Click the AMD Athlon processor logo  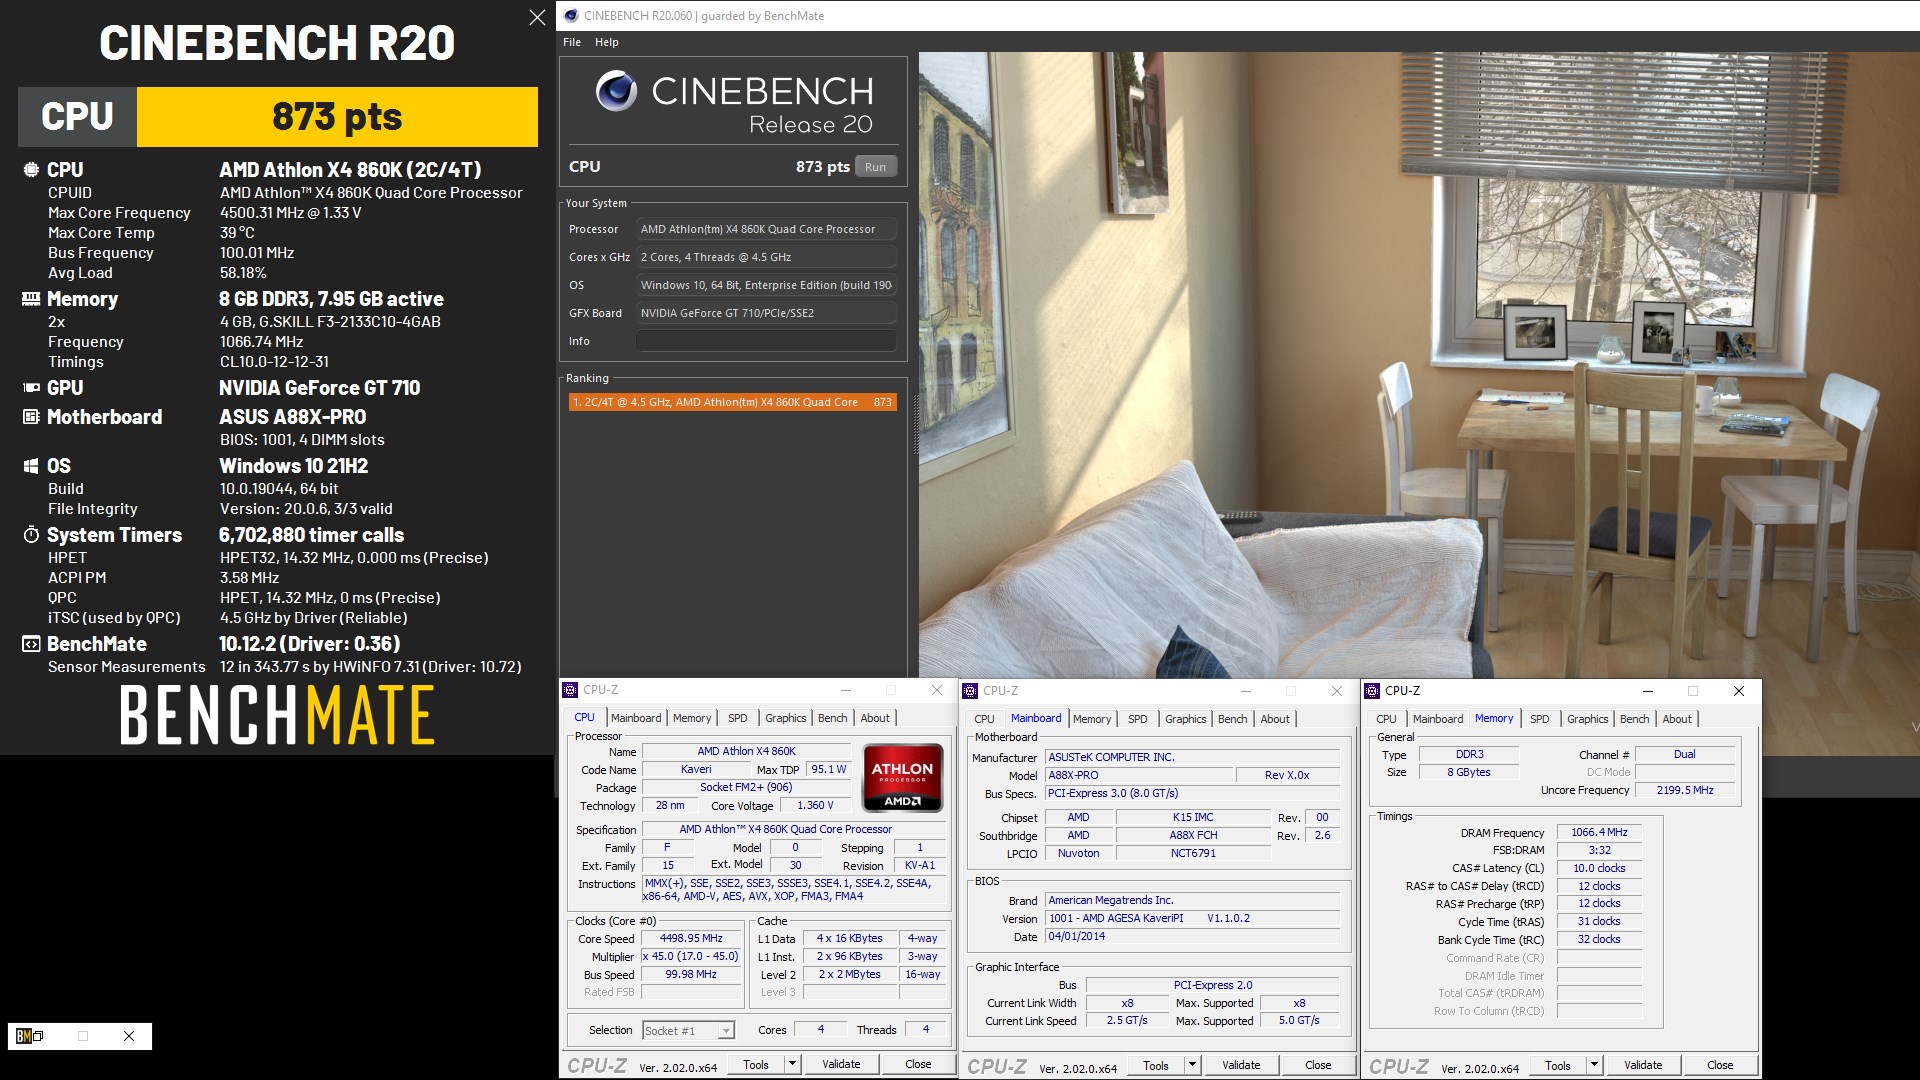coord(903,777)
